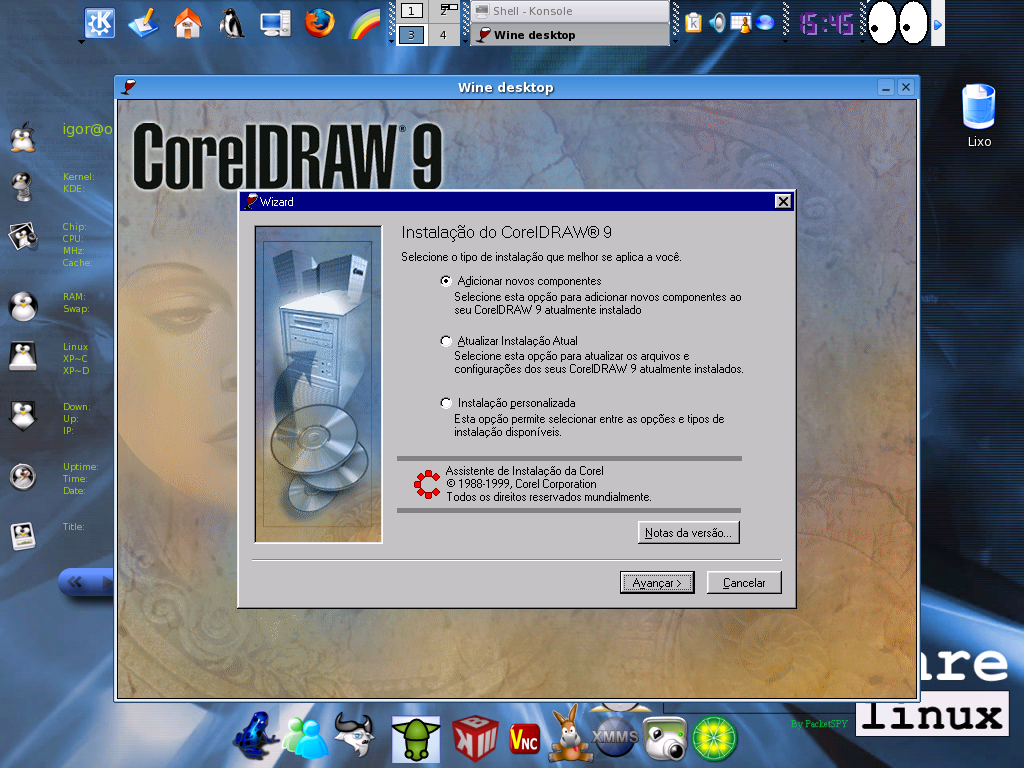Click the digital clock showing 15:45

click(x=826, y=24)
